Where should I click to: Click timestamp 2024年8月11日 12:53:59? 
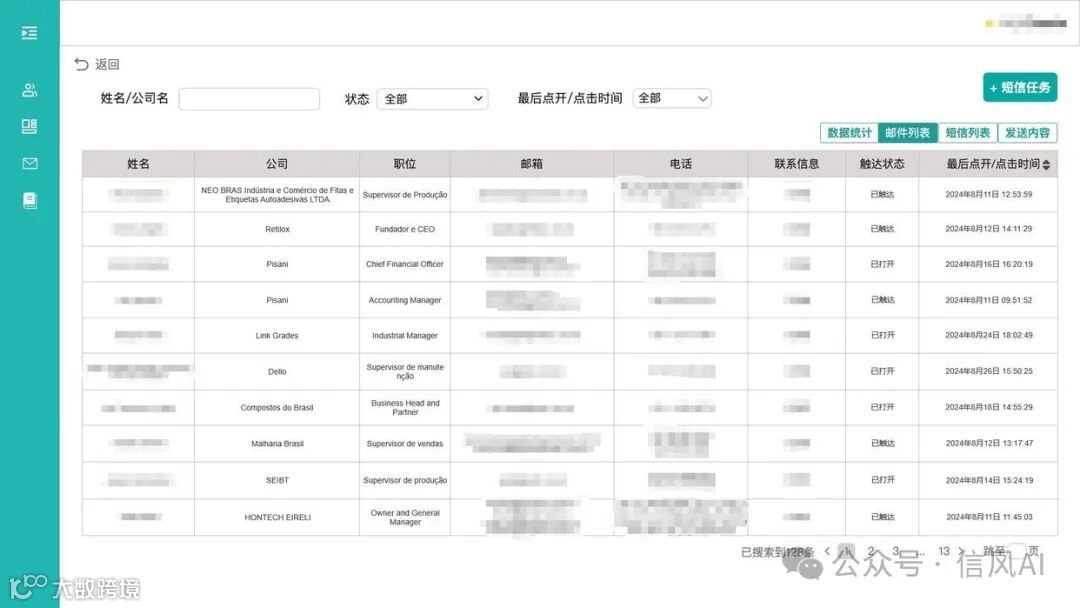coord(988,195)
